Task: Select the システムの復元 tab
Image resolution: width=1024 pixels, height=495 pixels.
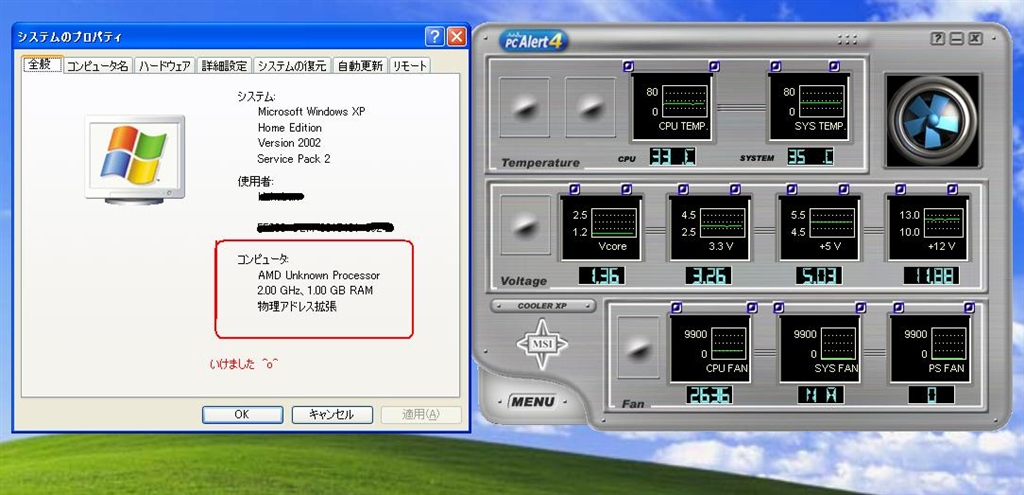Action: (291, 66)
